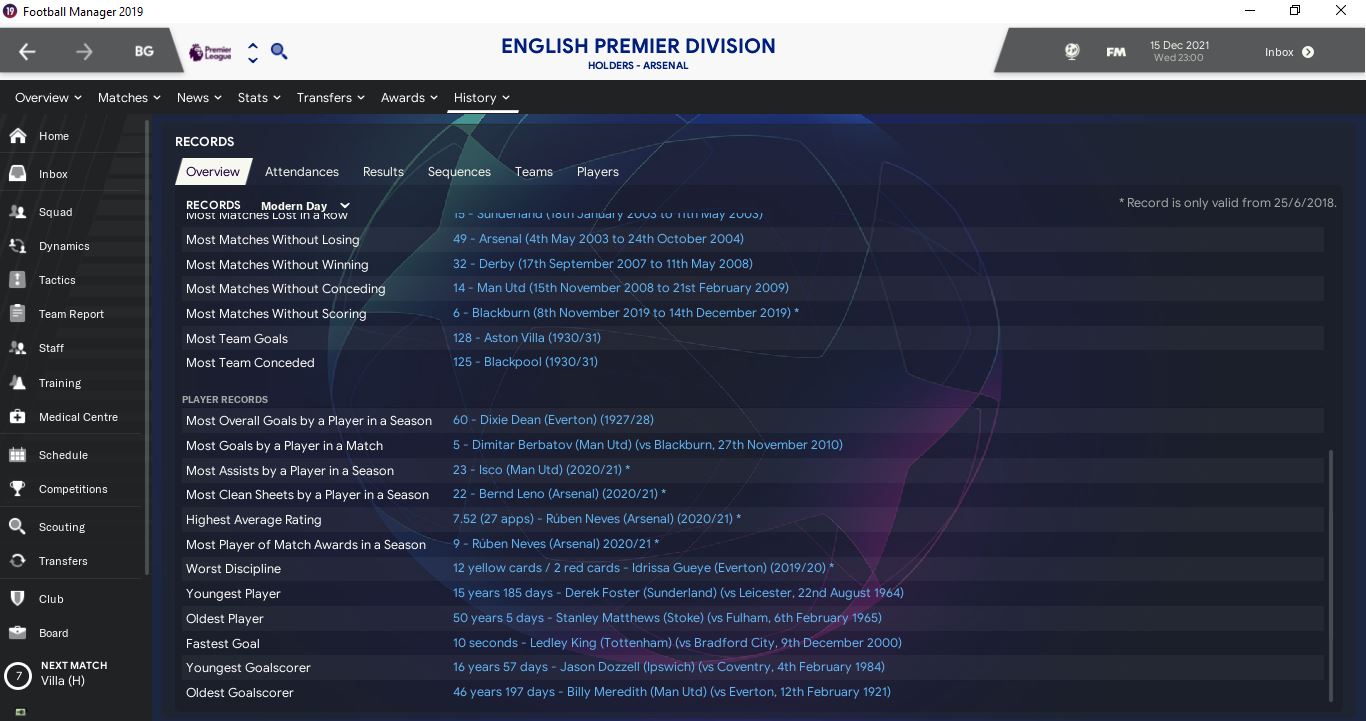Select the previous competition up chevron
This screenshot has width=1366, height=721.
[x=253, y=45]
